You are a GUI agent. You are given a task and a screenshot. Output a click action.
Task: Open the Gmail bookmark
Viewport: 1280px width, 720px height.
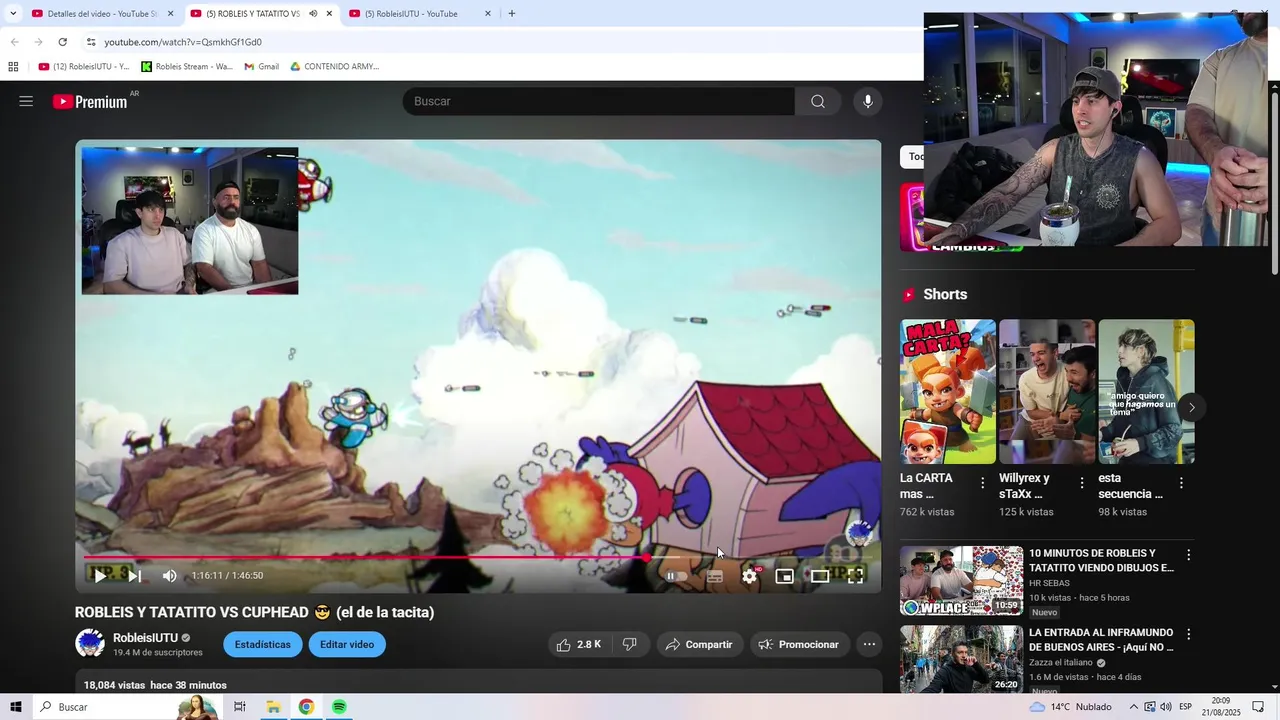[262, 67]
